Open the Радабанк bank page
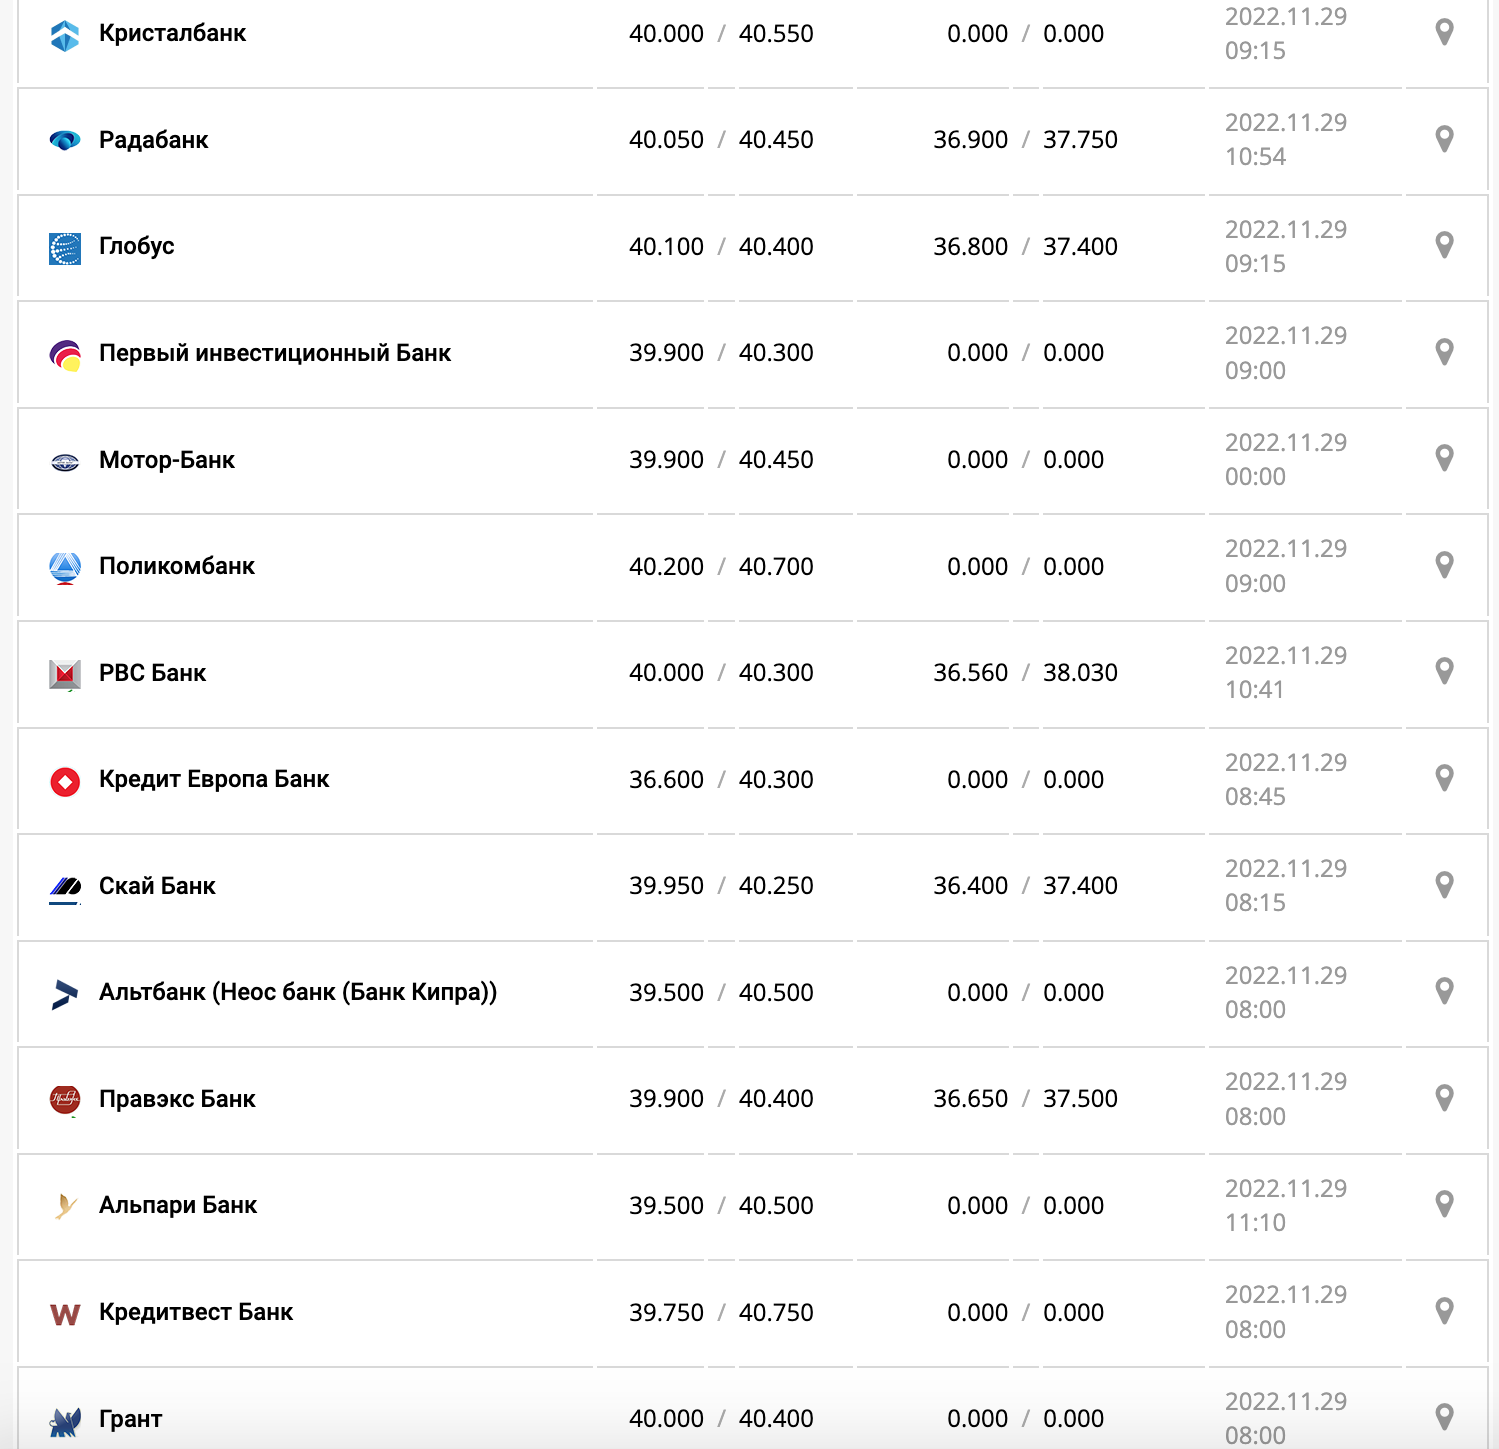 154,140
